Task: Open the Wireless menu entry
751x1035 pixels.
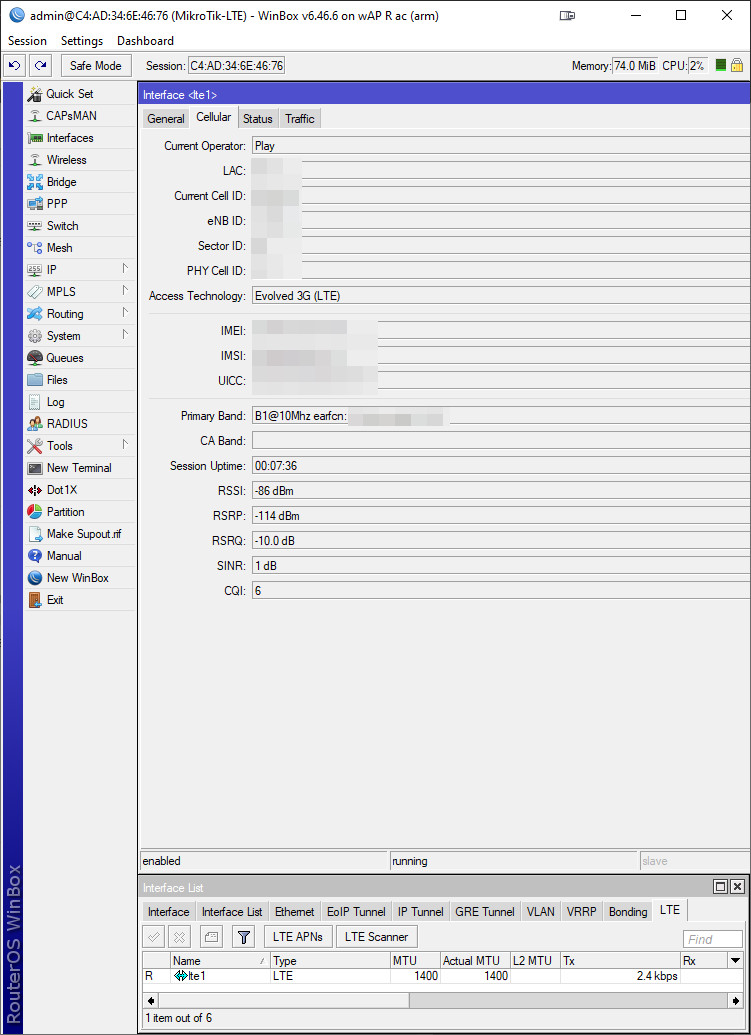Action: click(80, 160)
